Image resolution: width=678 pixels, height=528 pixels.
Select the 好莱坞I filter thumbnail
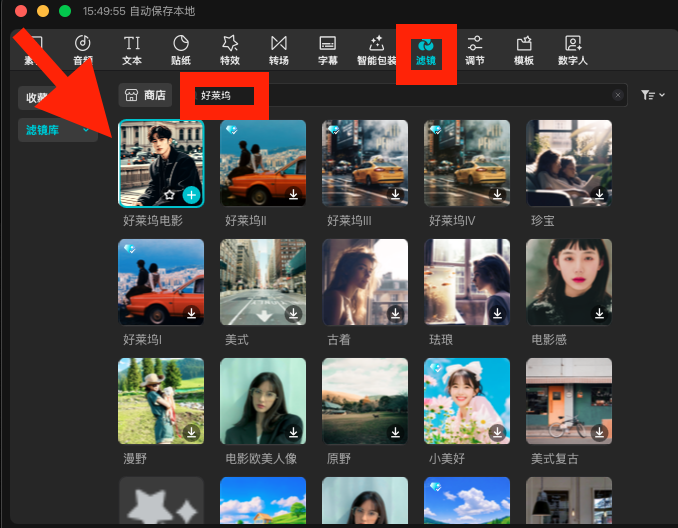(x=161, y=282)
